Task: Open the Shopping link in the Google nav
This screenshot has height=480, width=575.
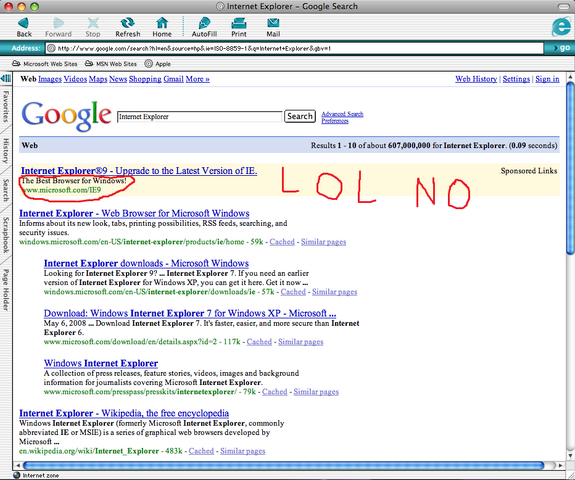Action: click(145, 79)
